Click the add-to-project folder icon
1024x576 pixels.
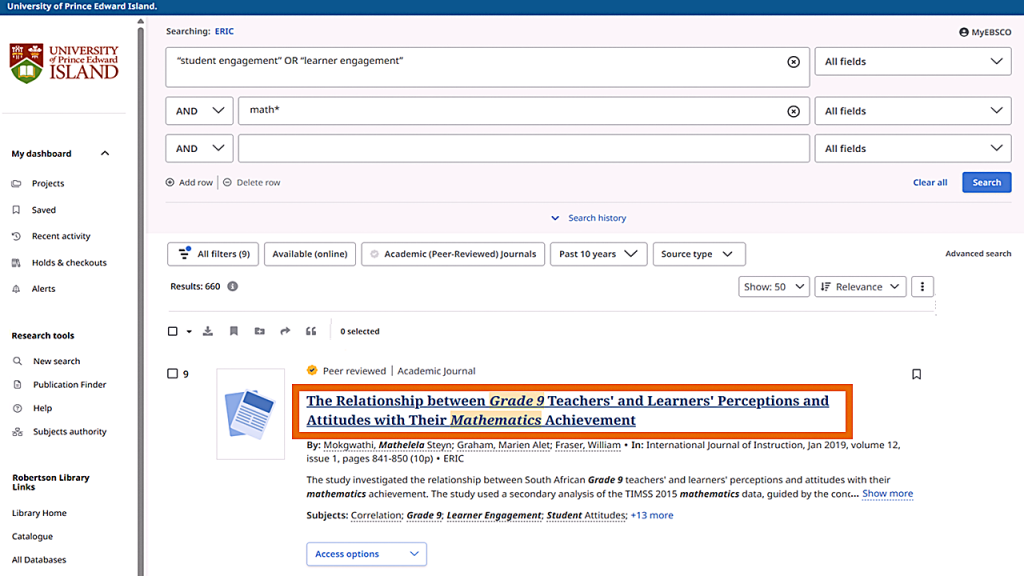[x=259, y=331]
